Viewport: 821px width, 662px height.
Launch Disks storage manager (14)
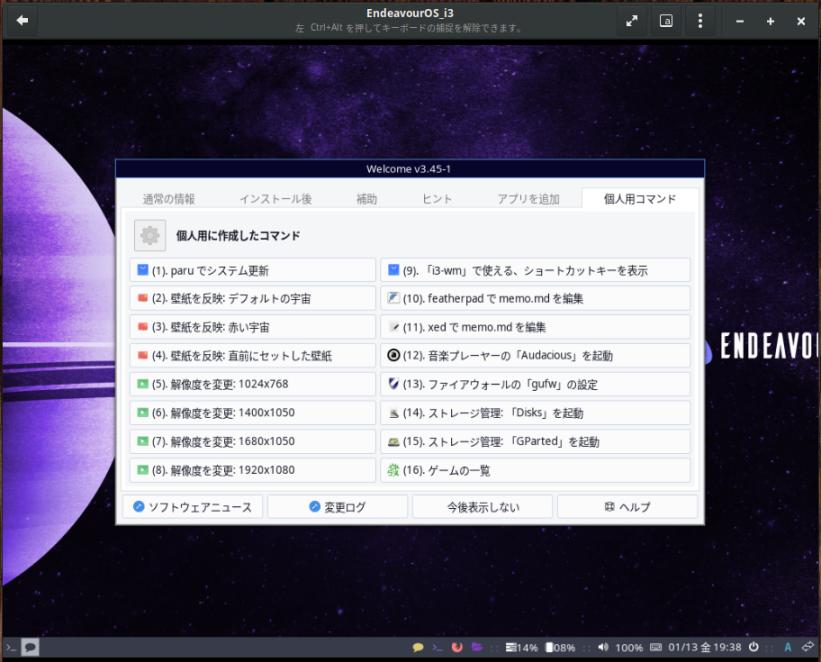(x=535, y=413)
